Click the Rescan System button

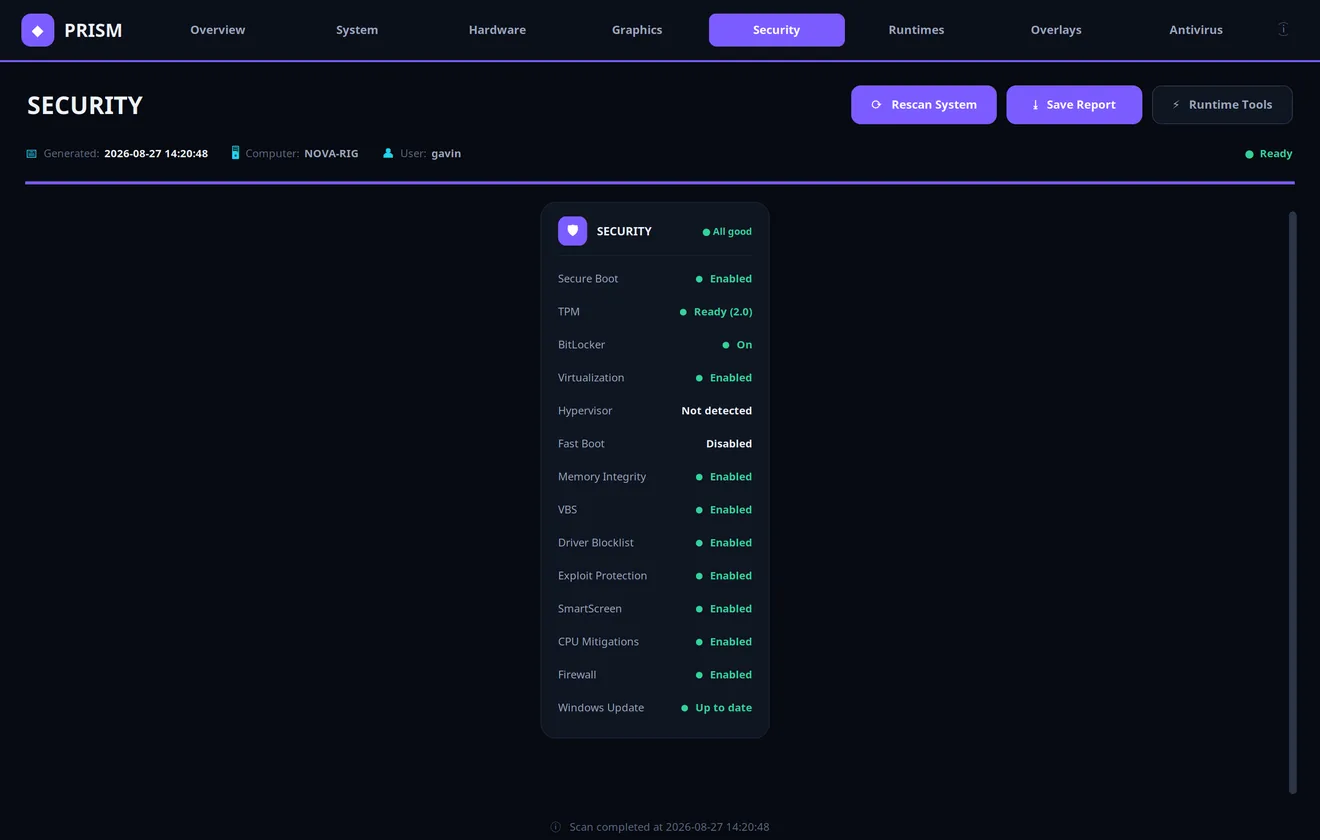pos(924,105)
